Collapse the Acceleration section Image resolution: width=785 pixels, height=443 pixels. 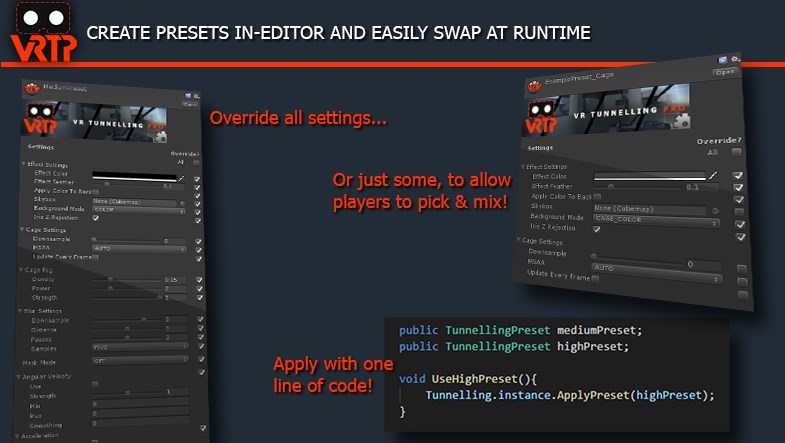click(18, 436)
